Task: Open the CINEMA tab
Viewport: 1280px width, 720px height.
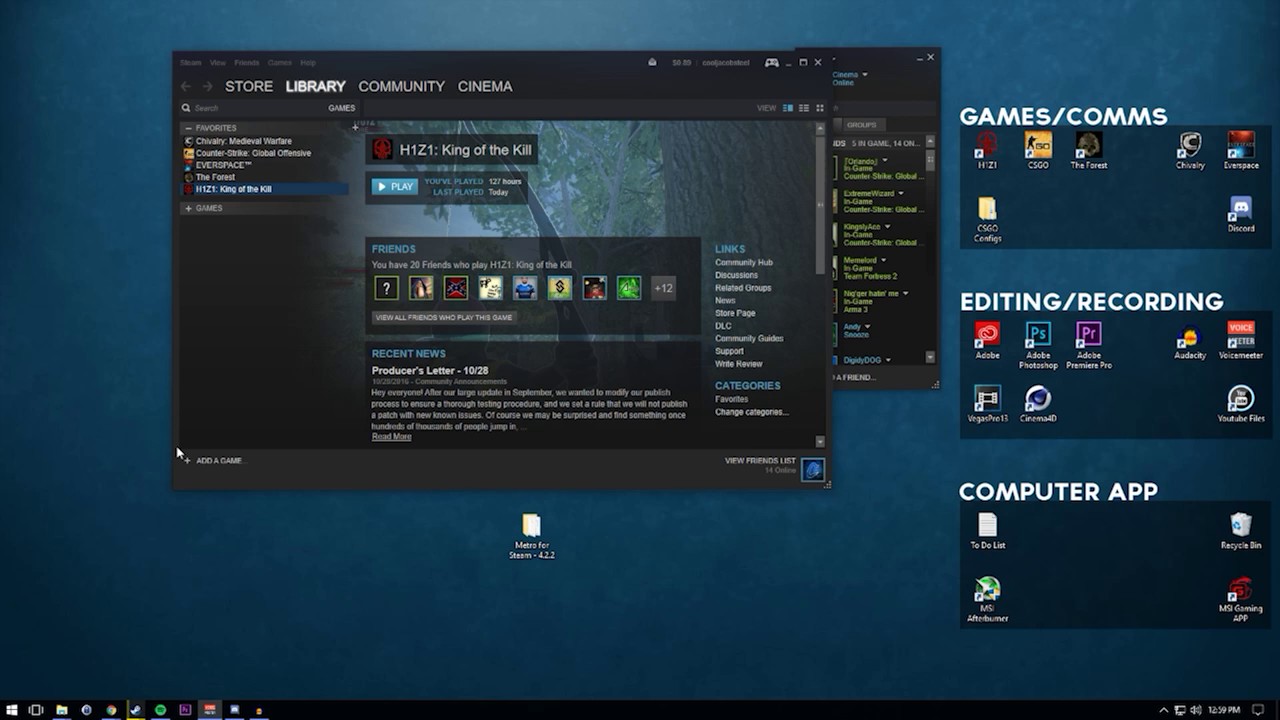Action: pos(485,86)
